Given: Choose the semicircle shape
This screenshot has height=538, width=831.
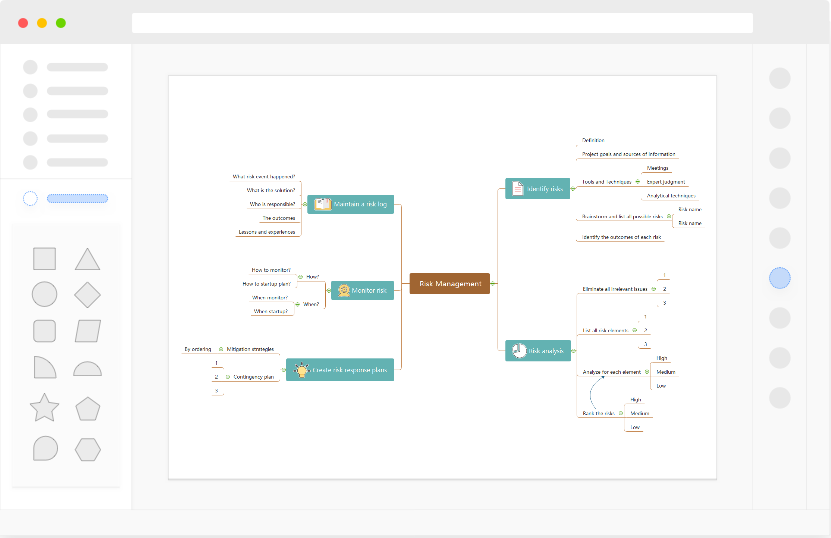Looking at the screenshot, I should tap(88, 369).
